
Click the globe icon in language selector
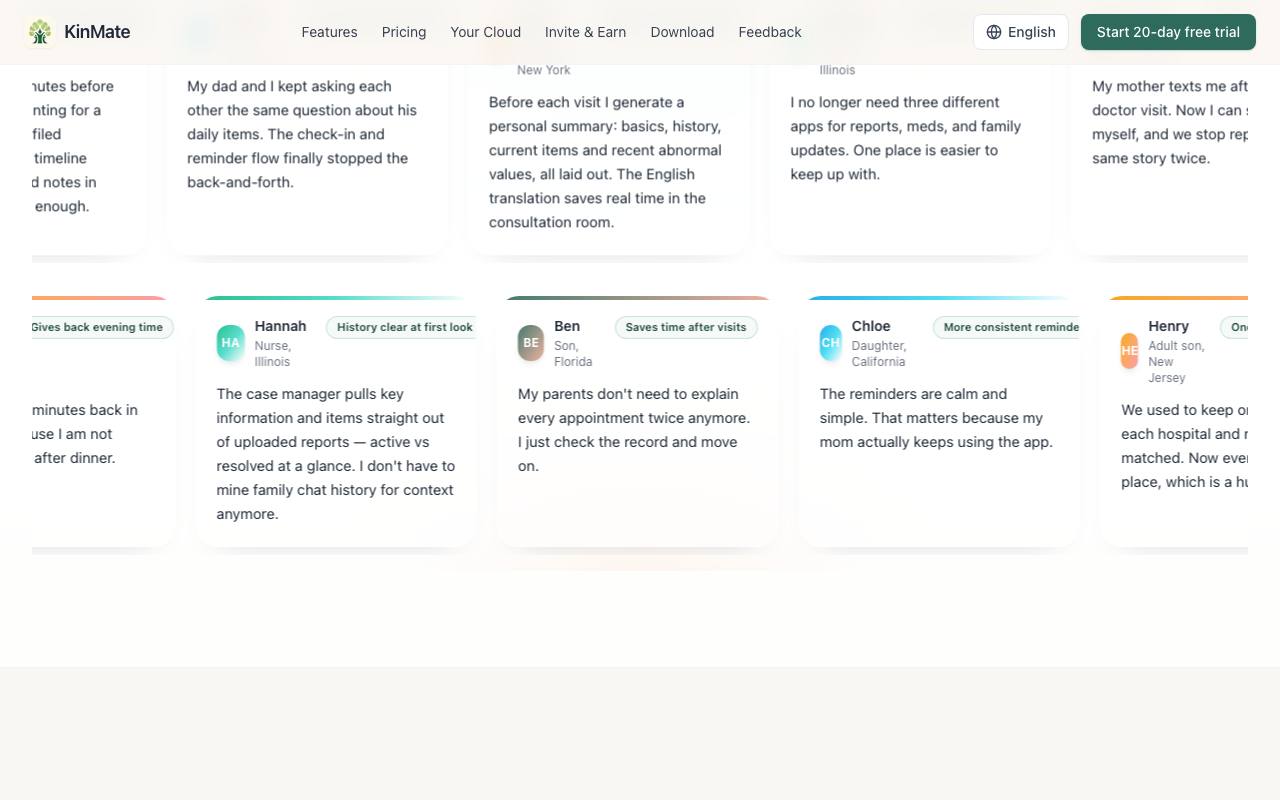[x=994, y=32]
